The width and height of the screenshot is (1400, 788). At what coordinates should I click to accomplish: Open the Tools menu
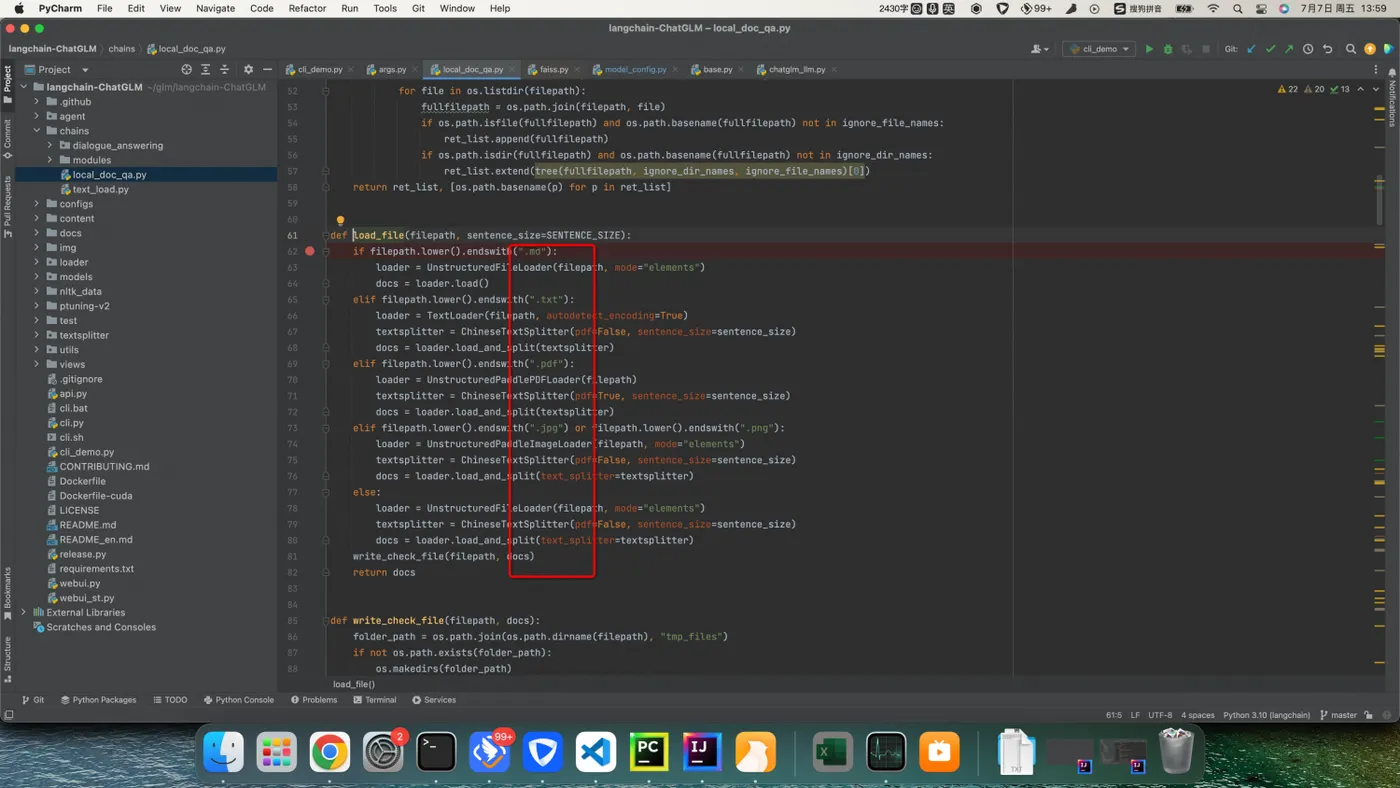(x=385, y=8)
